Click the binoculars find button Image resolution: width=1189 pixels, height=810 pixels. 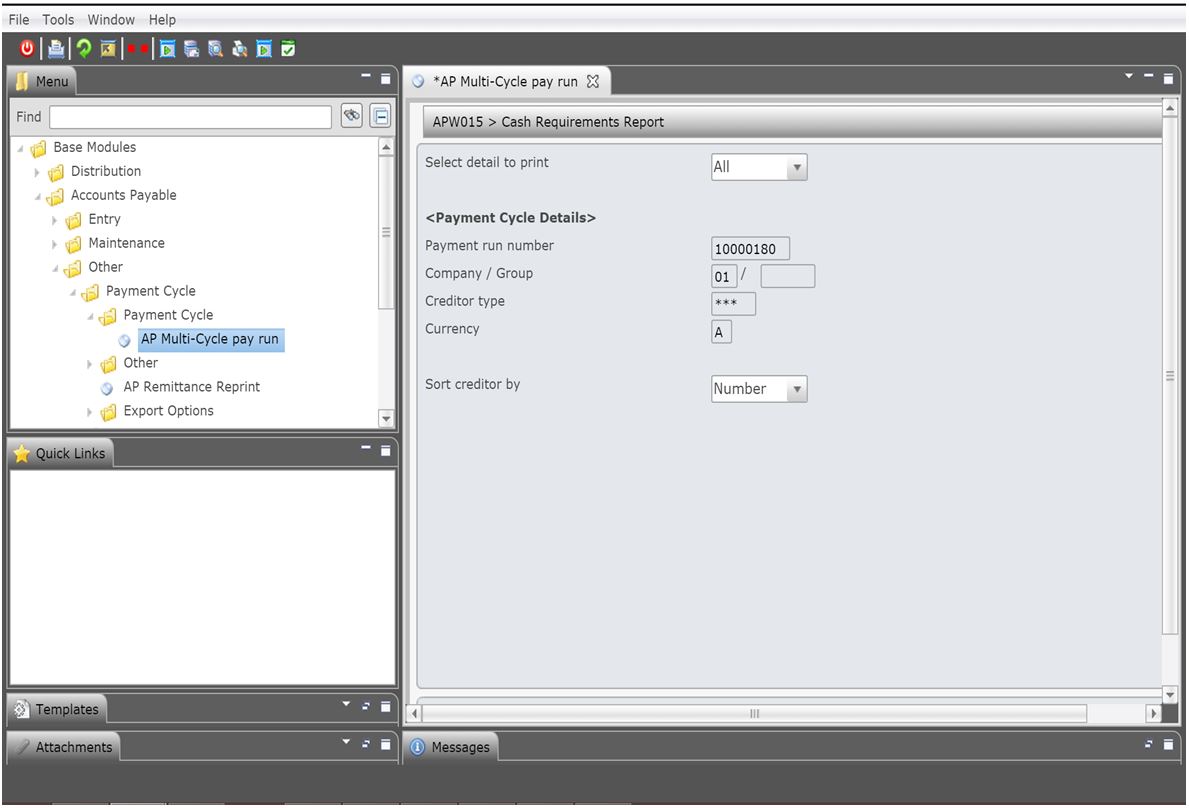[351, 116]
